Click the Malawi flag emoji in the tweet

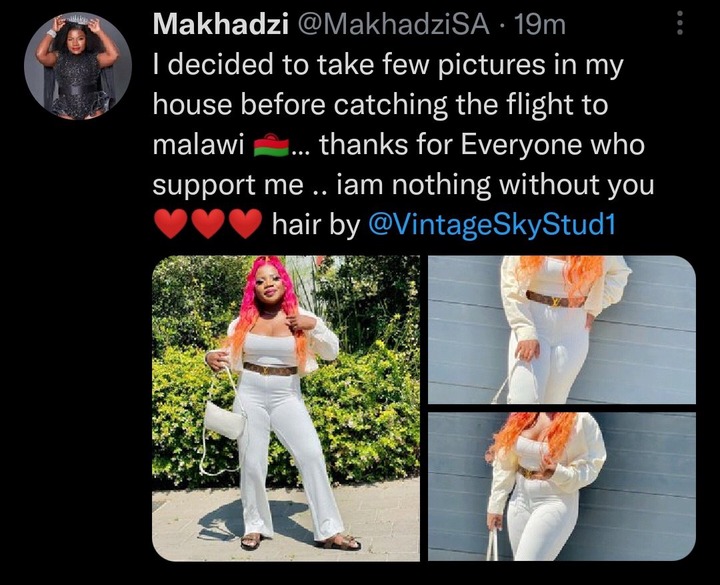tap(272, 144)
